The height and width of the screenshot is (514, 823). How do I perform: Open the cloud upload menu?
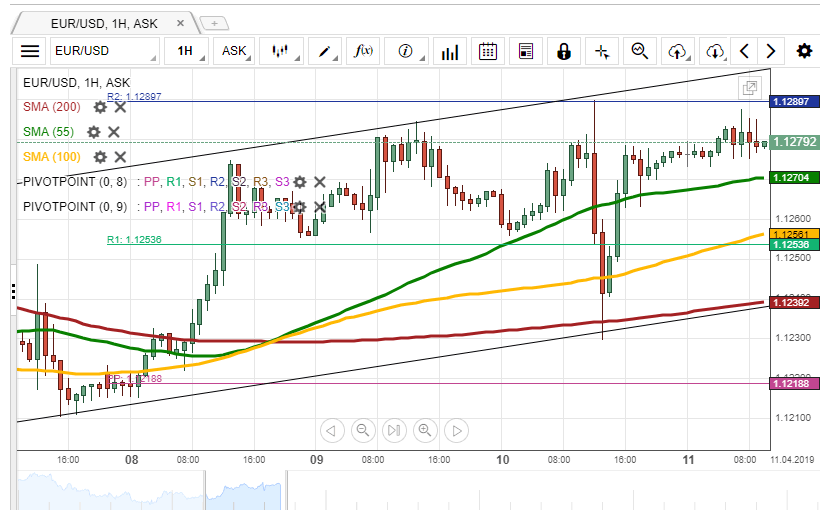point(678,51)
